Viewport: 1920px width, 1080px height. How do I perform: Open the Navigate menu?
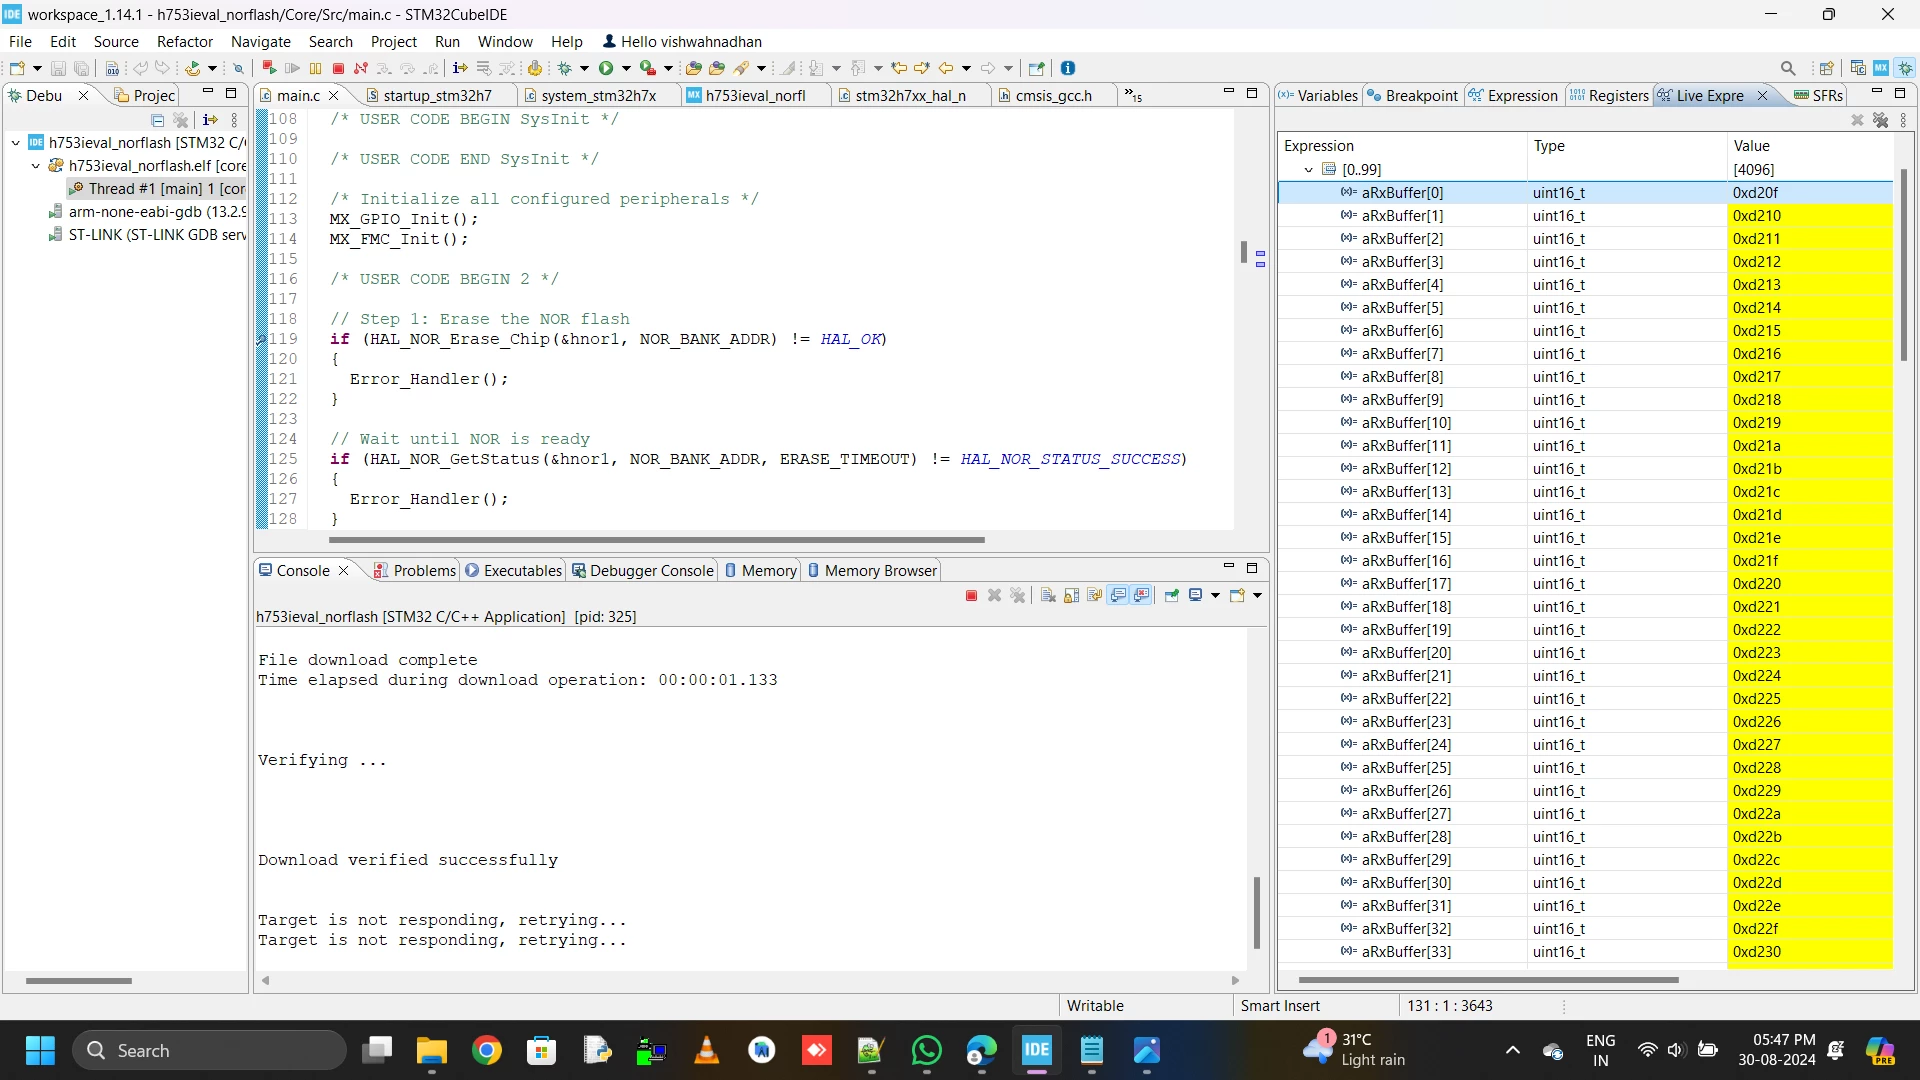261,41
